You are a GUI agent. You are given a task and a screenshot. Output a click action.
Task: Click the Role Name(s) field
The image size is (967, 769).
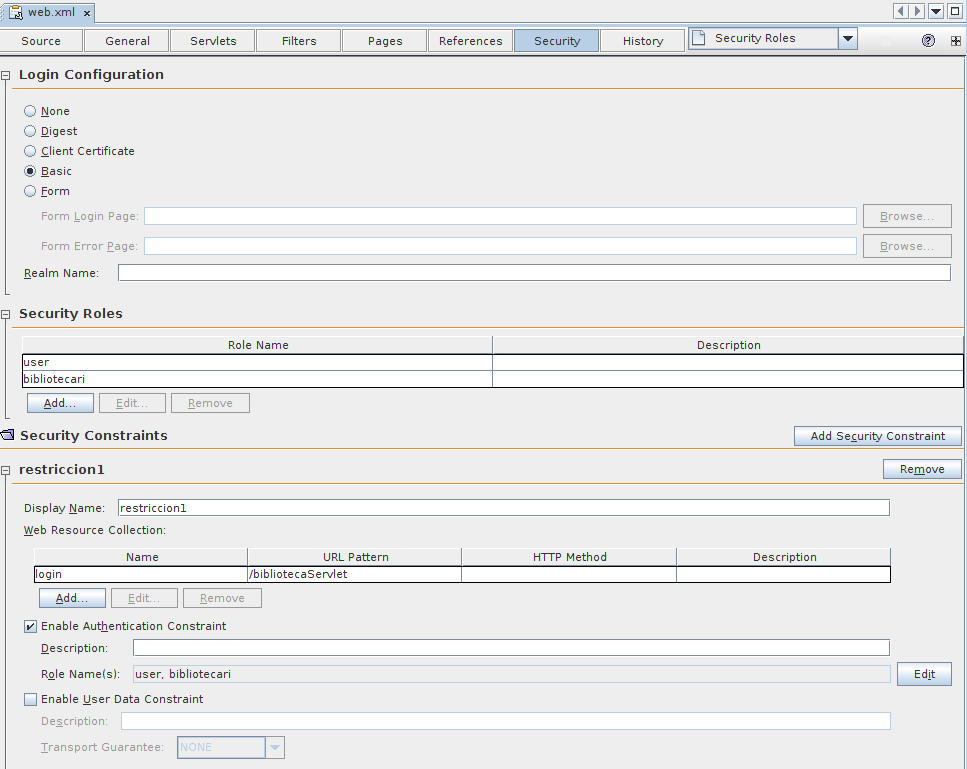pyautogui.click(x=511, y=674)
